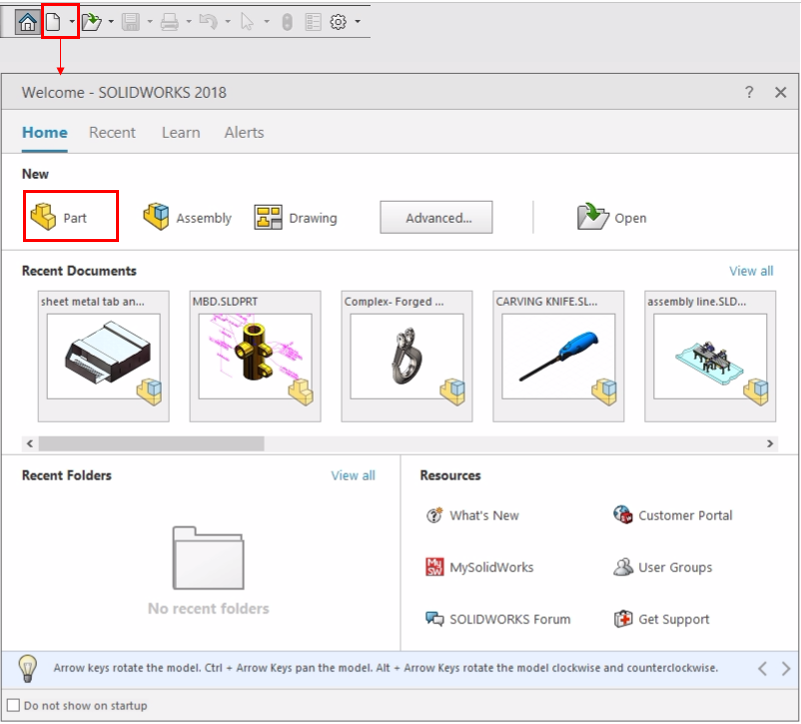This screenshot has width=801, height=724.
Task: Open the Get Support resource
Action: coord(661,619)
